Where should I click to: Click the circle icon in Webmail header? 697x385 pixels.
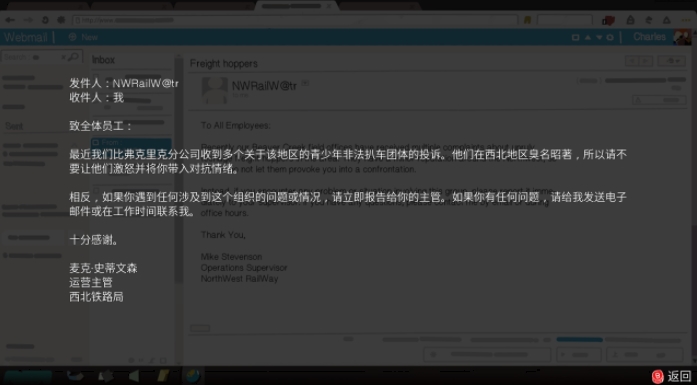point(610,37)
